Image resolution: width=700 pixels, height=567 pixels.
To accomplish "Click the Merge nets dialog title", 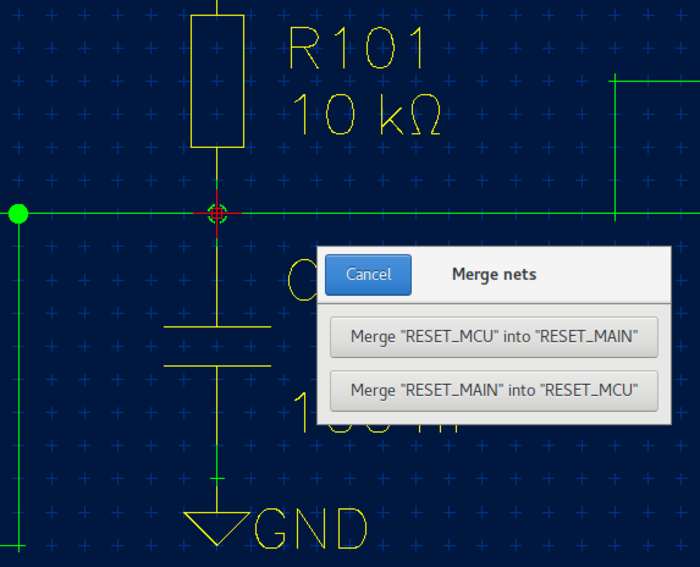I will (494, 274).
